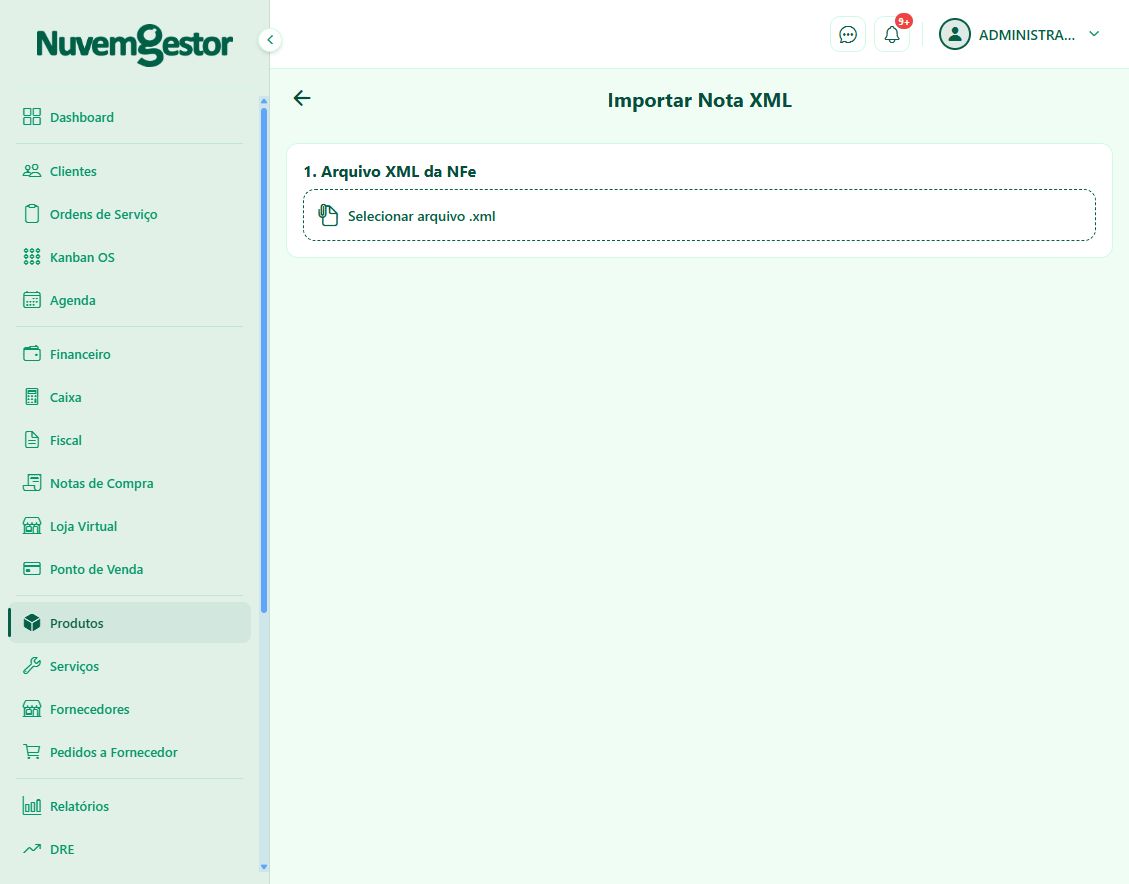Click the Kanban OS dots icon
Screen dimensions: 1129x884
(x=32, y=257)
